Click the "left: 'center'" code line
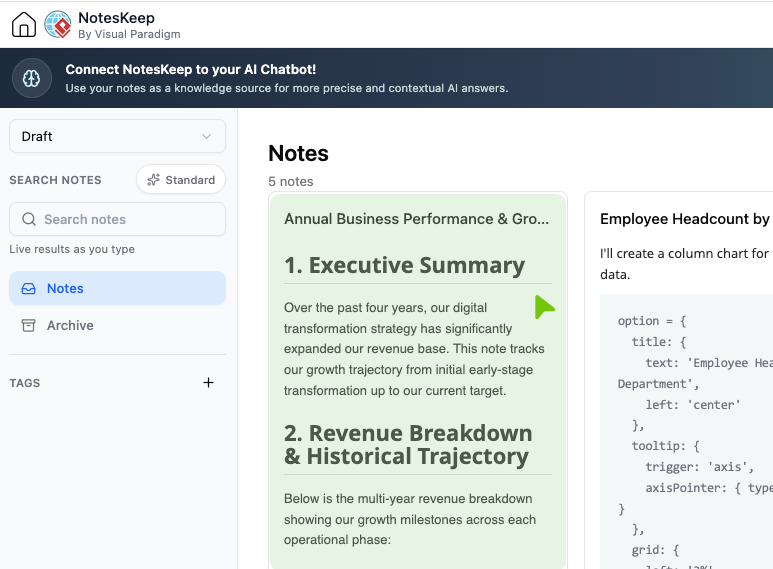 (x=693, y=405)
